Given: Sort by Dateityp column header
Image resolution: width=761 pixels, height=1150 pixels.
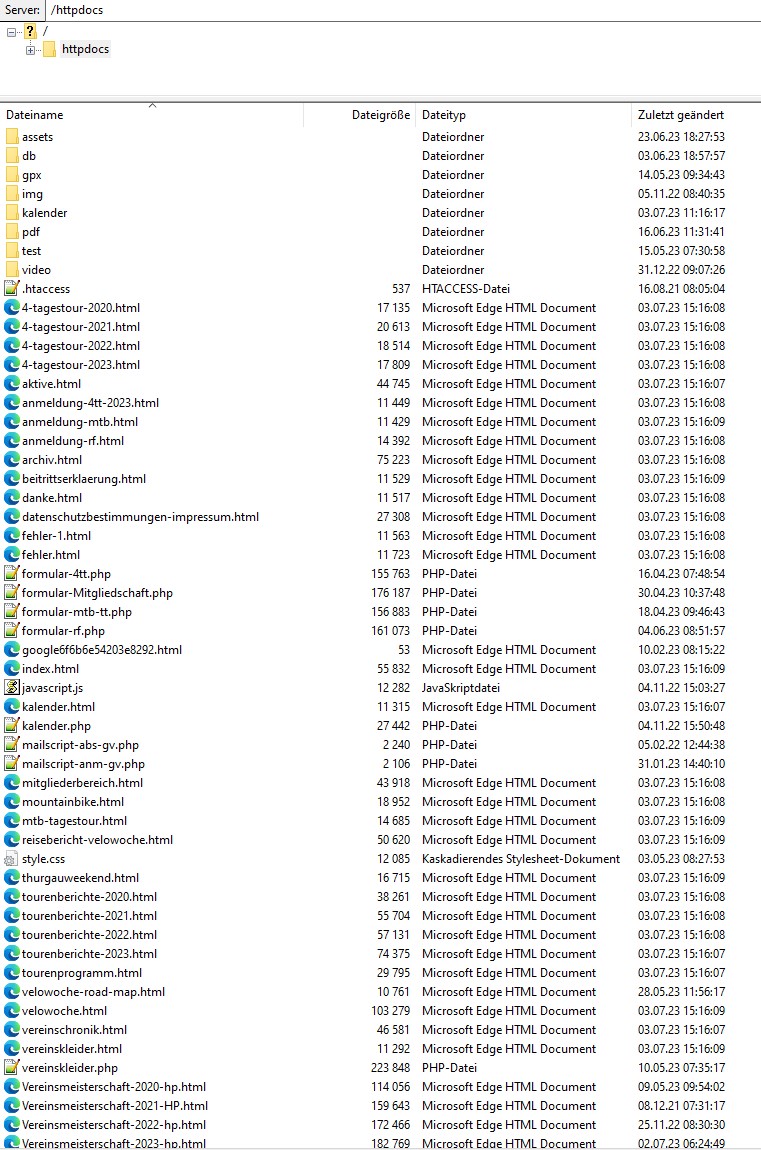Looking at the screenshot, I should coord(444,115).
